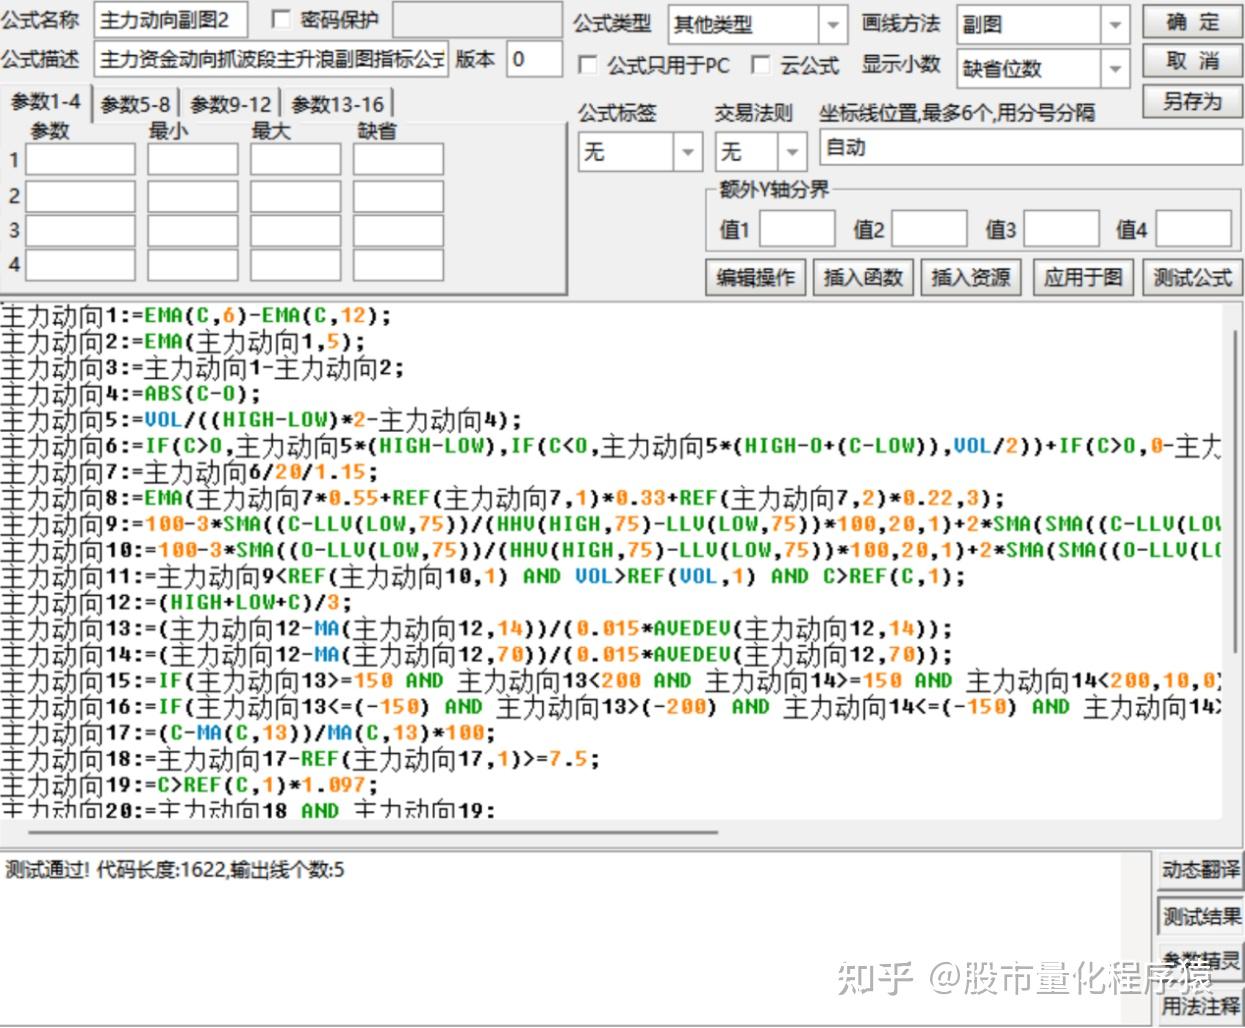Switch to the 参数5-8 tab
This screenshot has width=1245, height=1028.
135,104
